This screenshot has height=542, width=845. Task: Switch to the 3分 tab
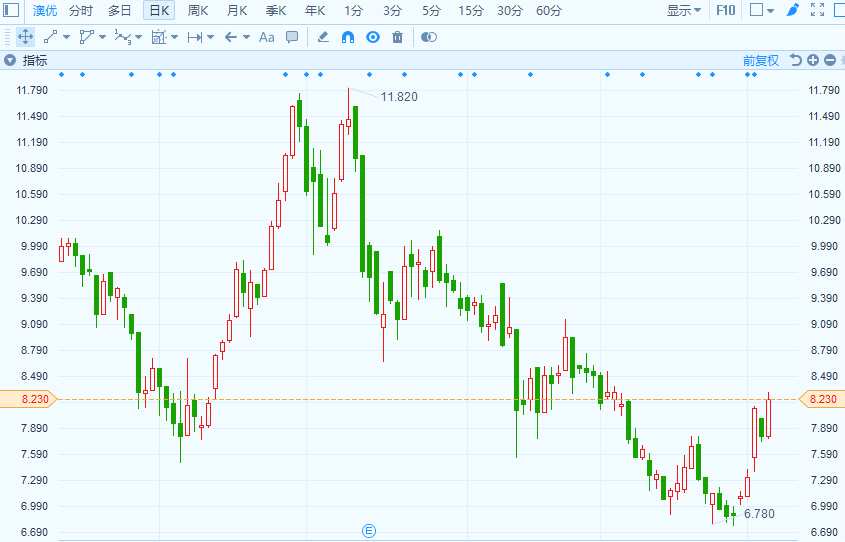coord(392,10)
